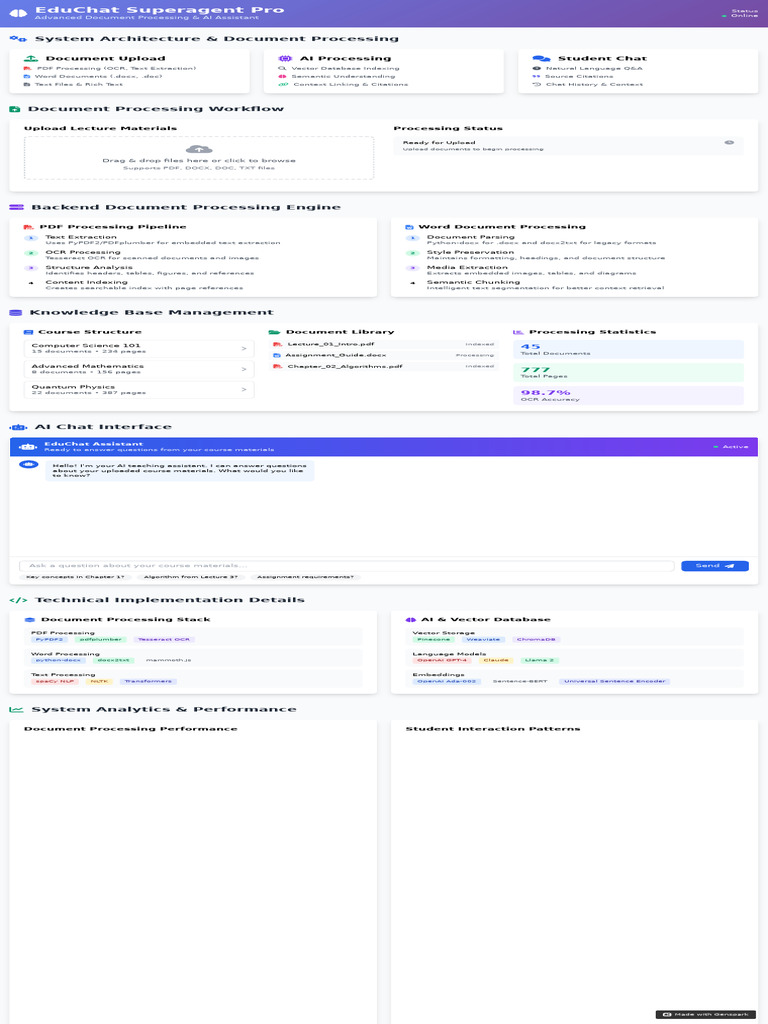Click the Student Chat bubbles icon
The height and width of the screenshot is (1024, 768).
pyautogui.click(x=541, y=58)
